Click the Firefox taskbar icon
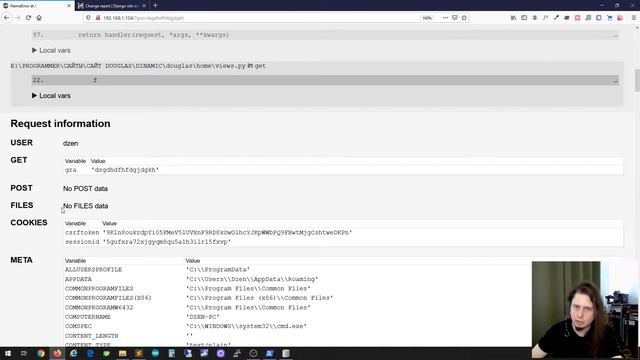The image size is (640, 360). (x=57, y=353)
